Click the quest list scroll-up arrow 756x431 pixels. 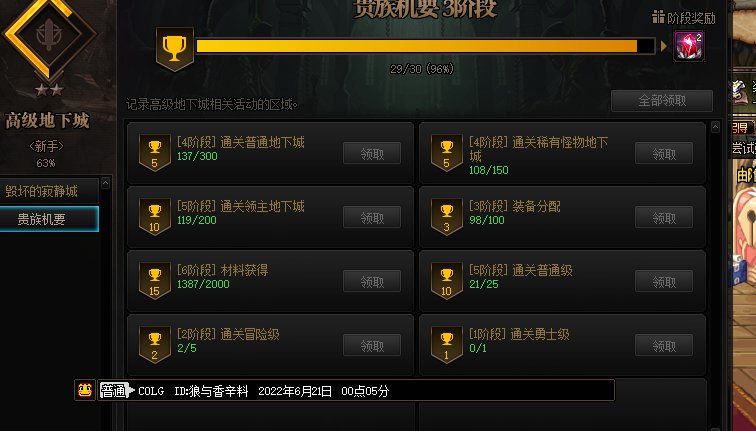point(716,127)
